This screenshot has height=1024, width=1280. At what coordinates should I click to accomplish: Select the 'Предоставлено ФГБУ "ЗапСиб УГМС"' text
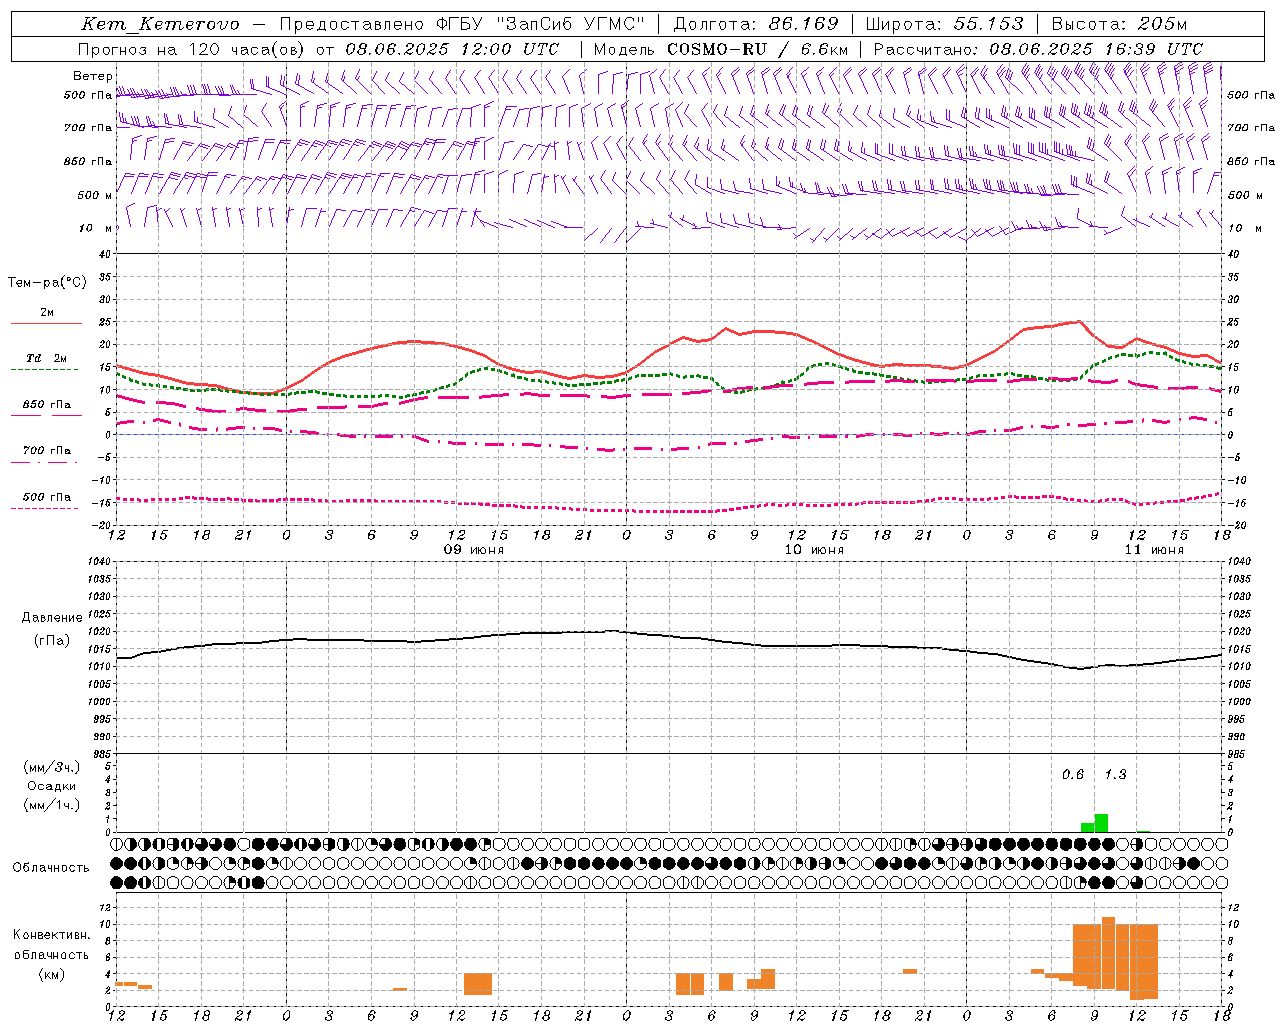click(462, 24)
